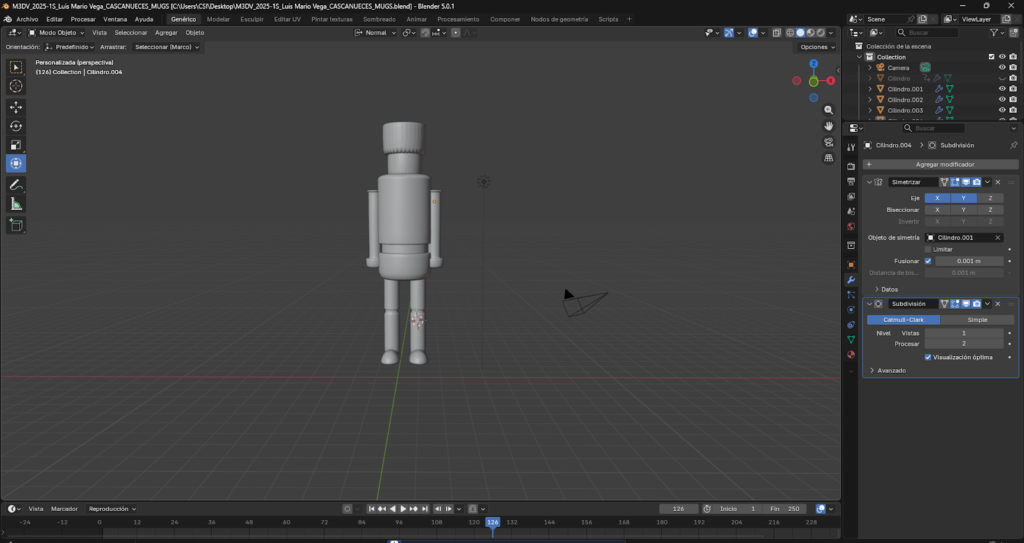
Task: Select the Move tool in the toolbar
Action: (x=16, y=107)
